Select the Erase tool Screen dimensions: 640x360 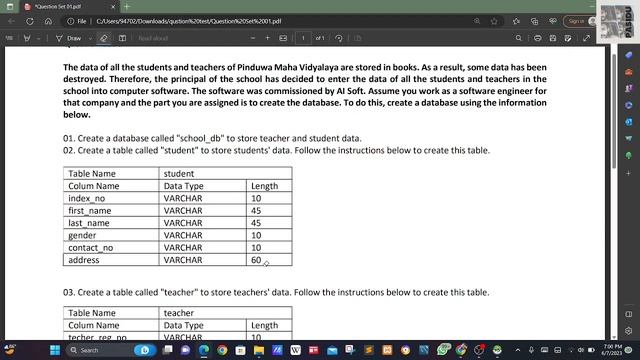104,38
